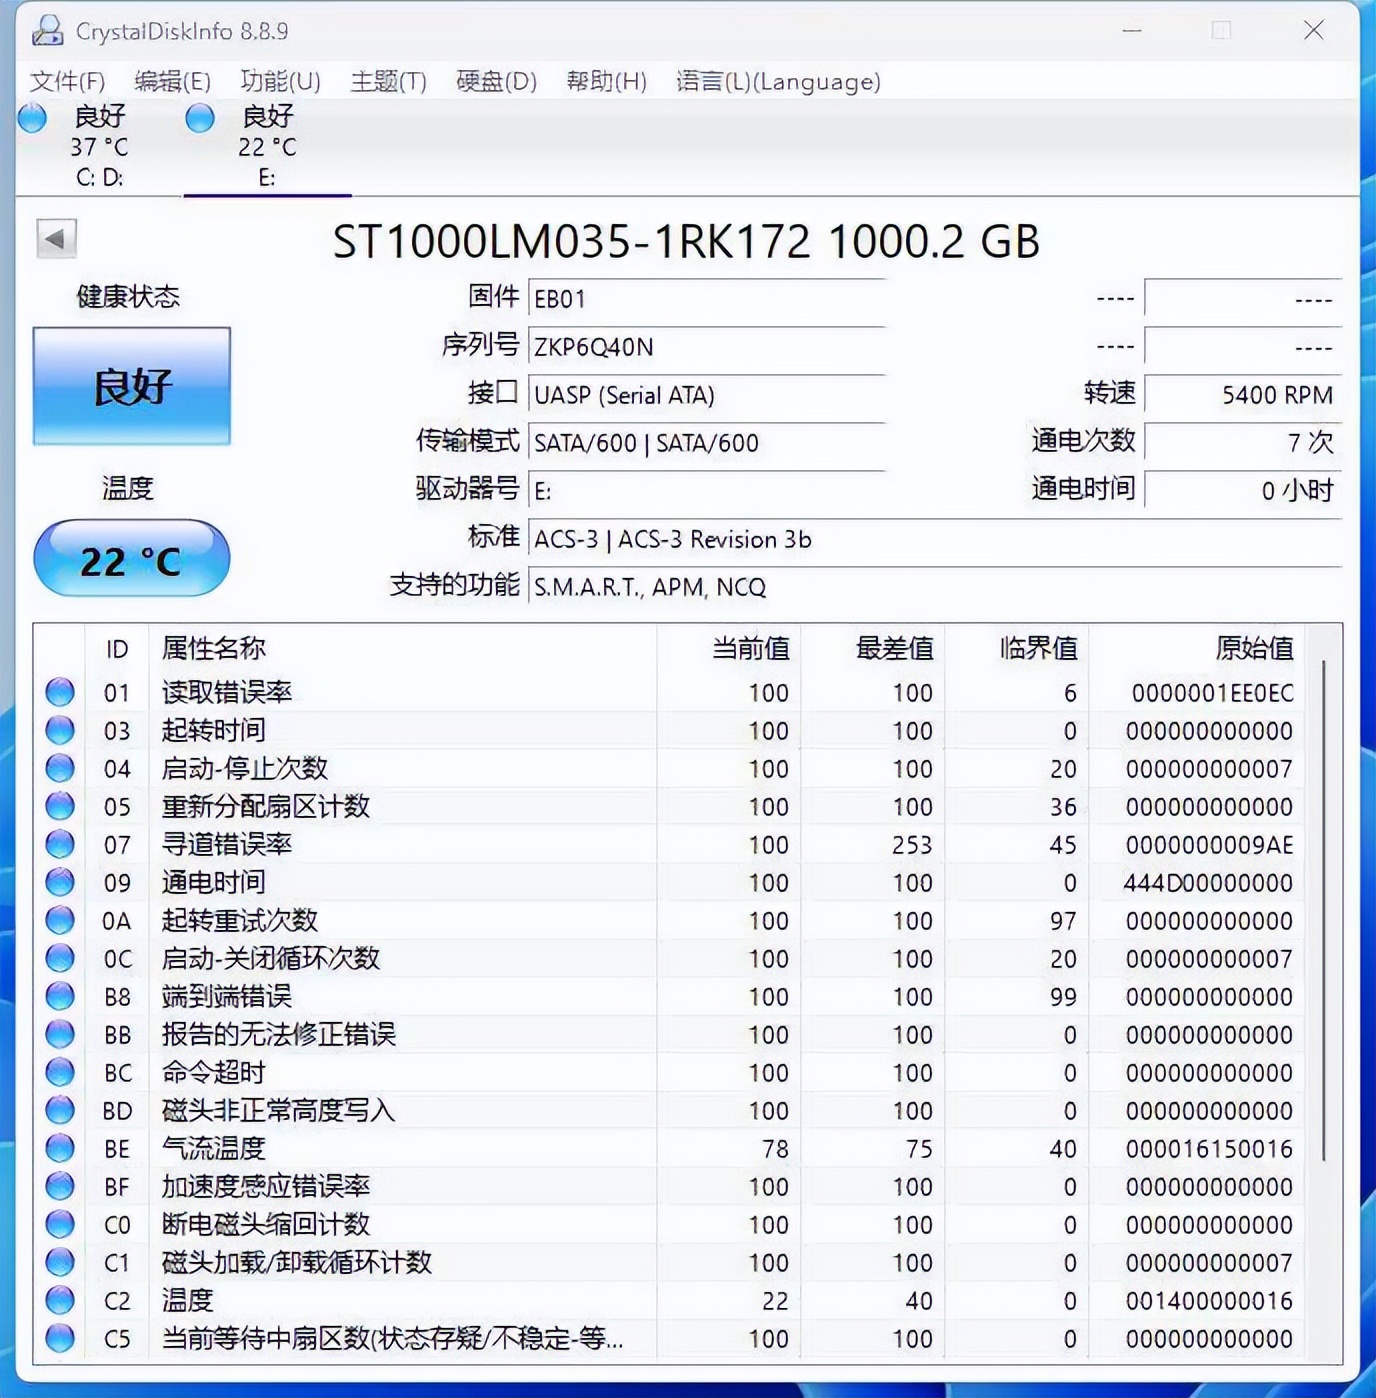Click status orb for attribute BF 加速度感应错误率
The image size is (1376, 1398).
[60, 1186]
